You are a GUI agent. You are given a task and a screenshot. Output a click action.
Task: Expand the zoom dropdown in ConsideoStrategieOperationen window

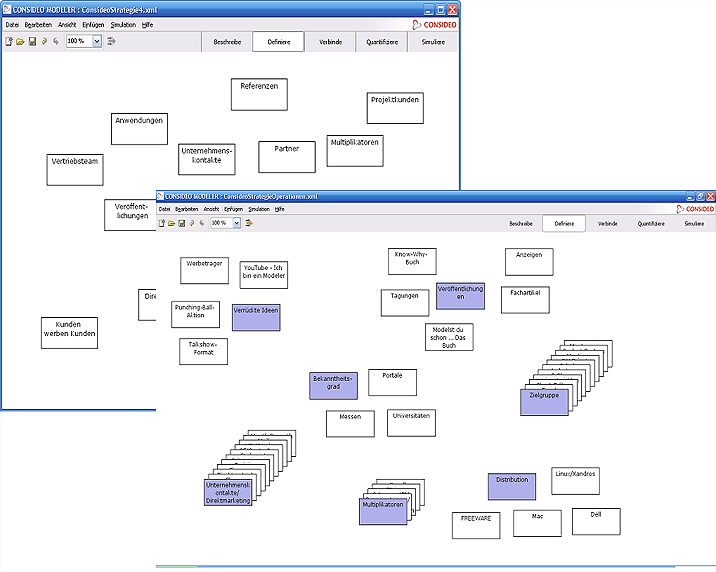(237, 224)
